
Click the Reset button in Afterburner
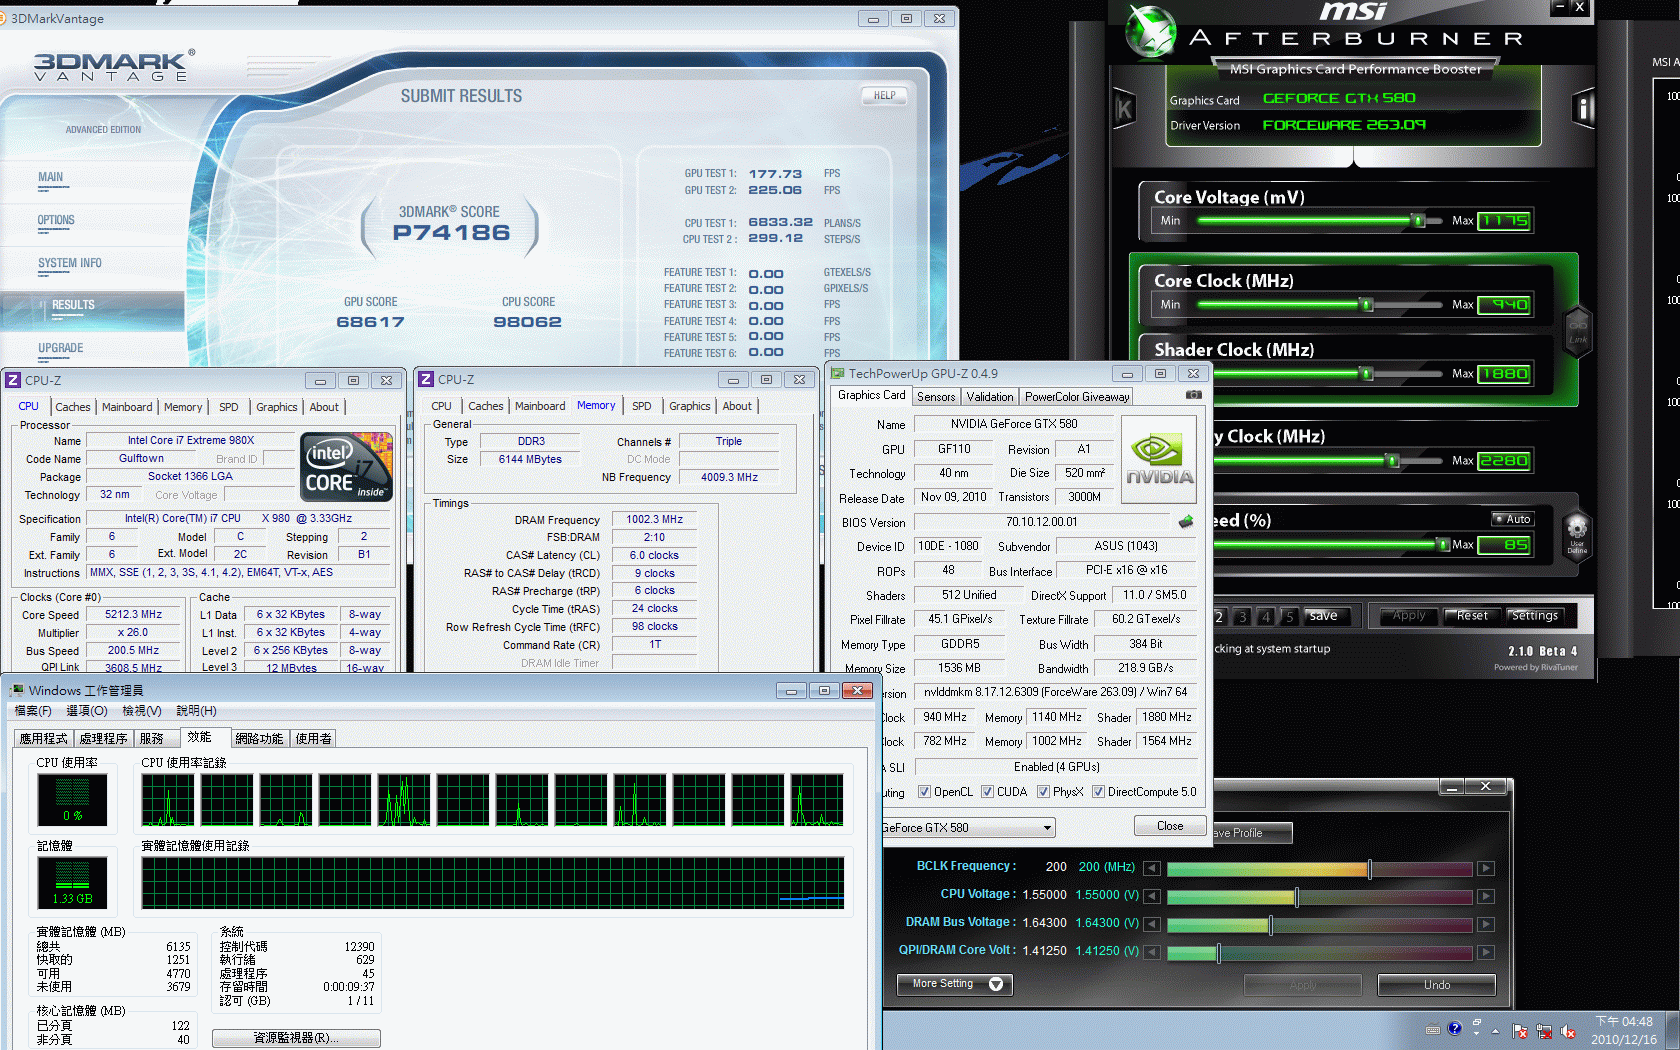[x=1471, y=616]
